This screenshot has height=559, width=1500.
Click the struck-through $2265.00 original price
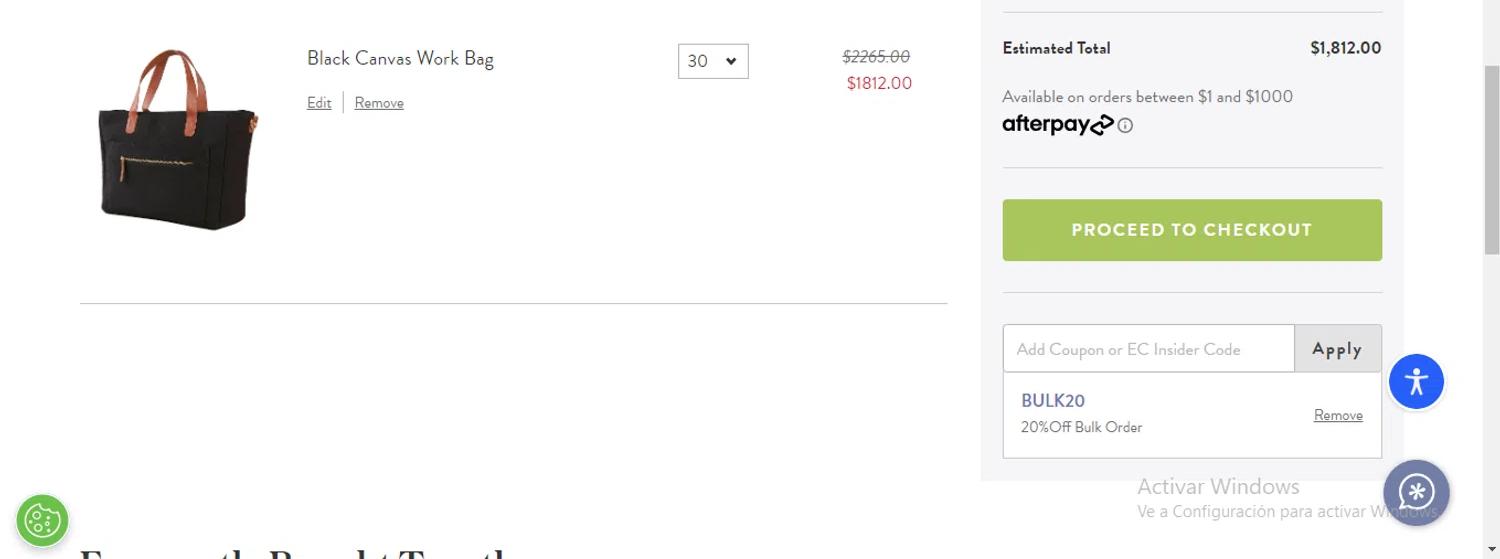[876, 57]
